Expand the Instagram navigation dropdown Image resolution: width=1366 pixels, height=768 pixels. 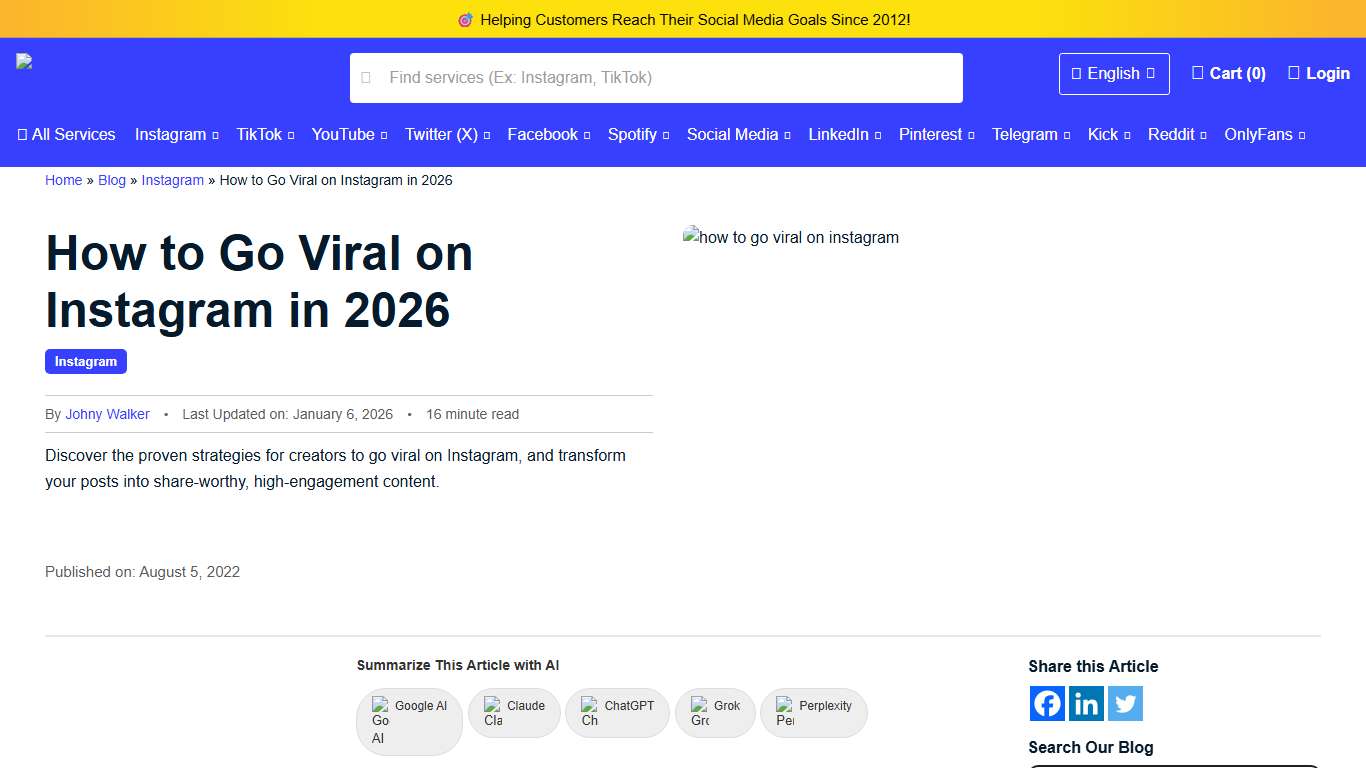point(176,134)
